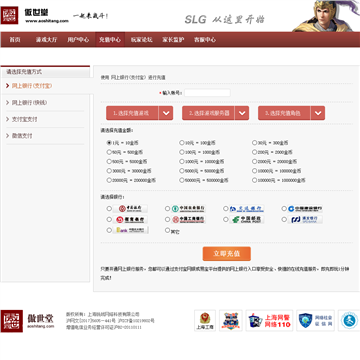Click the Bank of China logo
The height and width of the screenshot is (360, 360).
click(x=130, y=209)
